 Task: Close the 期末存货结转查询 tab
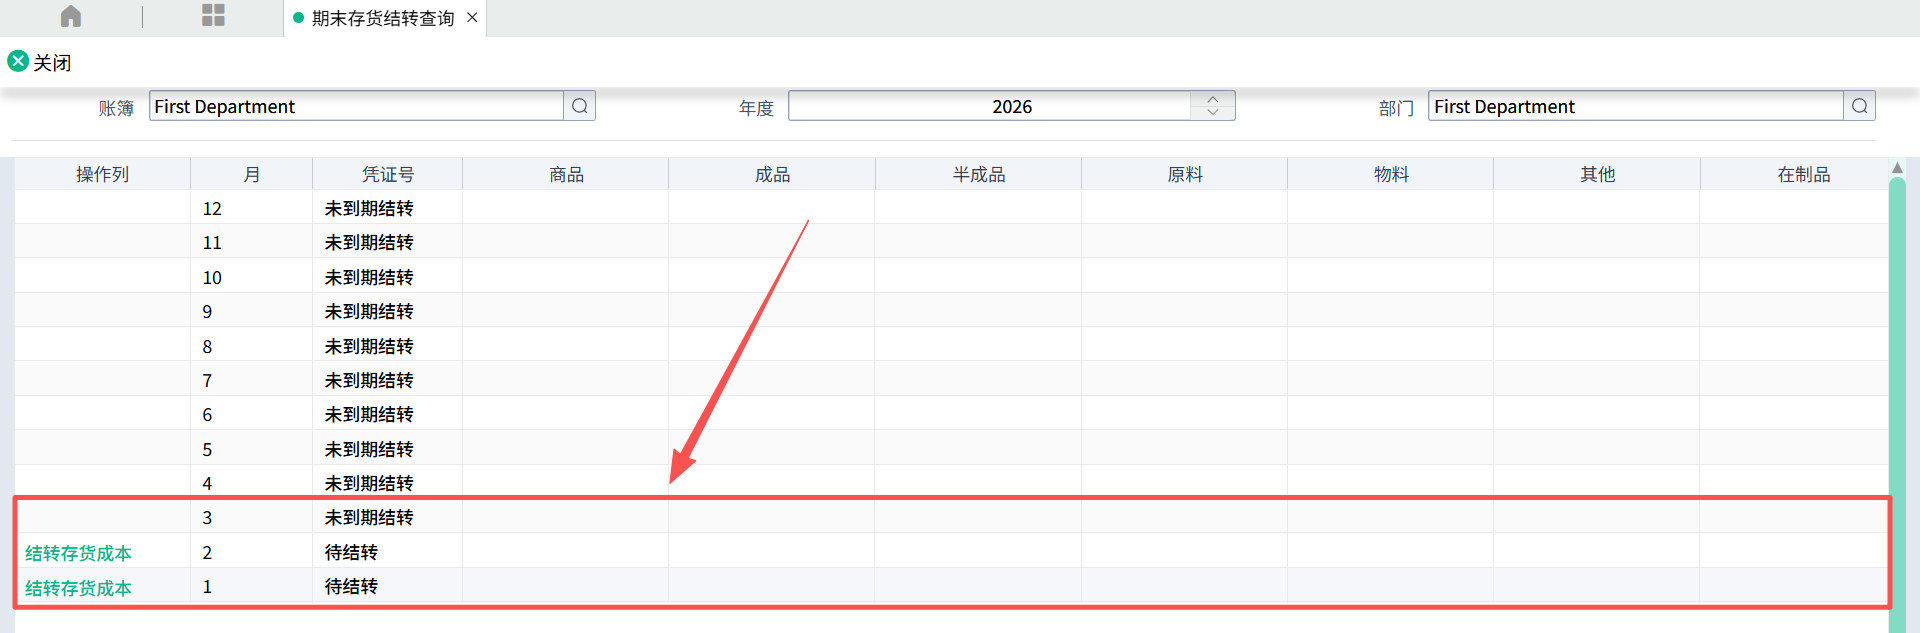tap(472, 18)
